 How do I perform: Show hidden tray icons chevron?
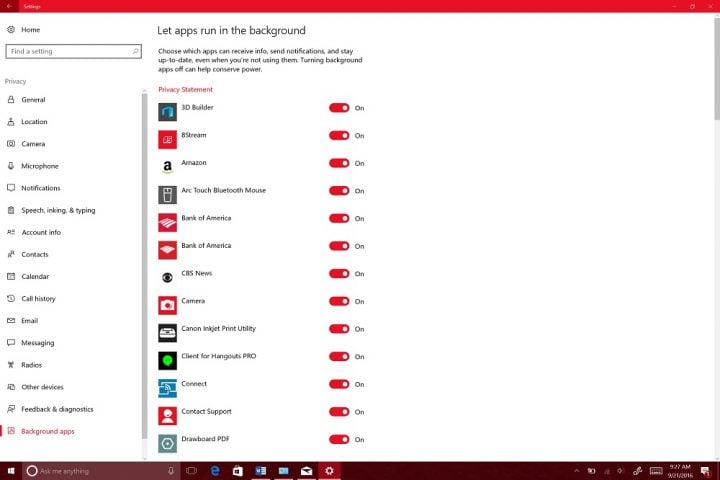pyautogui.click(x=577, y=471)
